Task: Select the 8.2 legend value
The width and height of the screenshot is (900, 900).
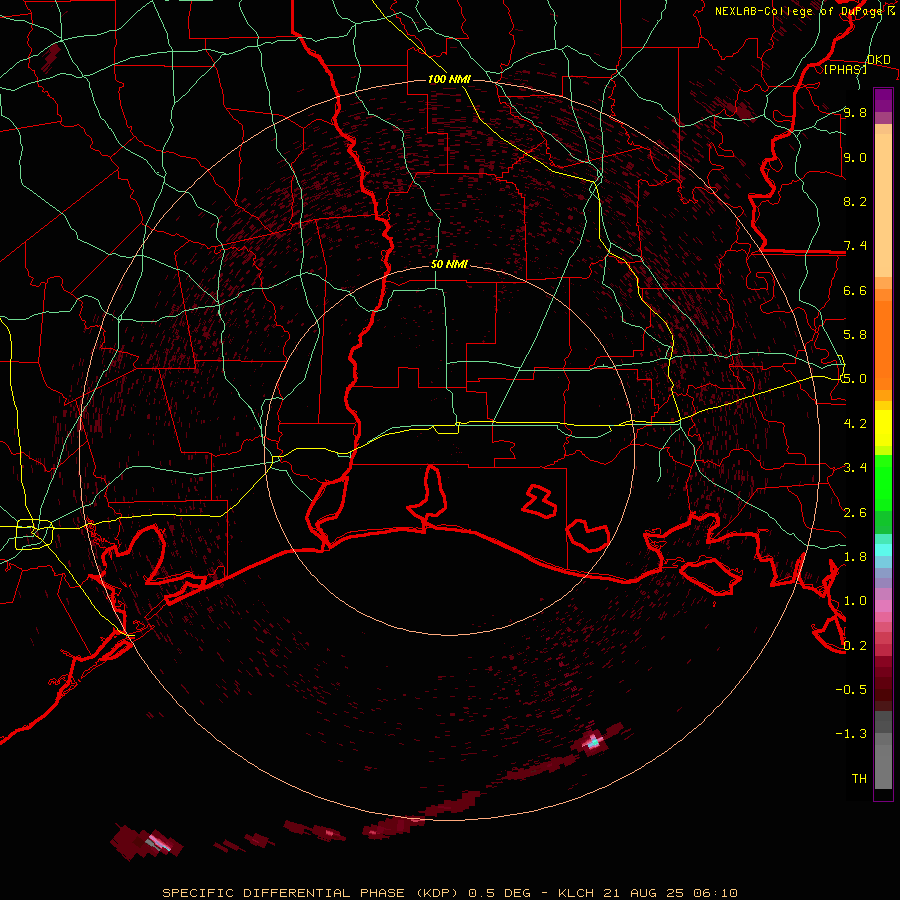Action: 855,201
